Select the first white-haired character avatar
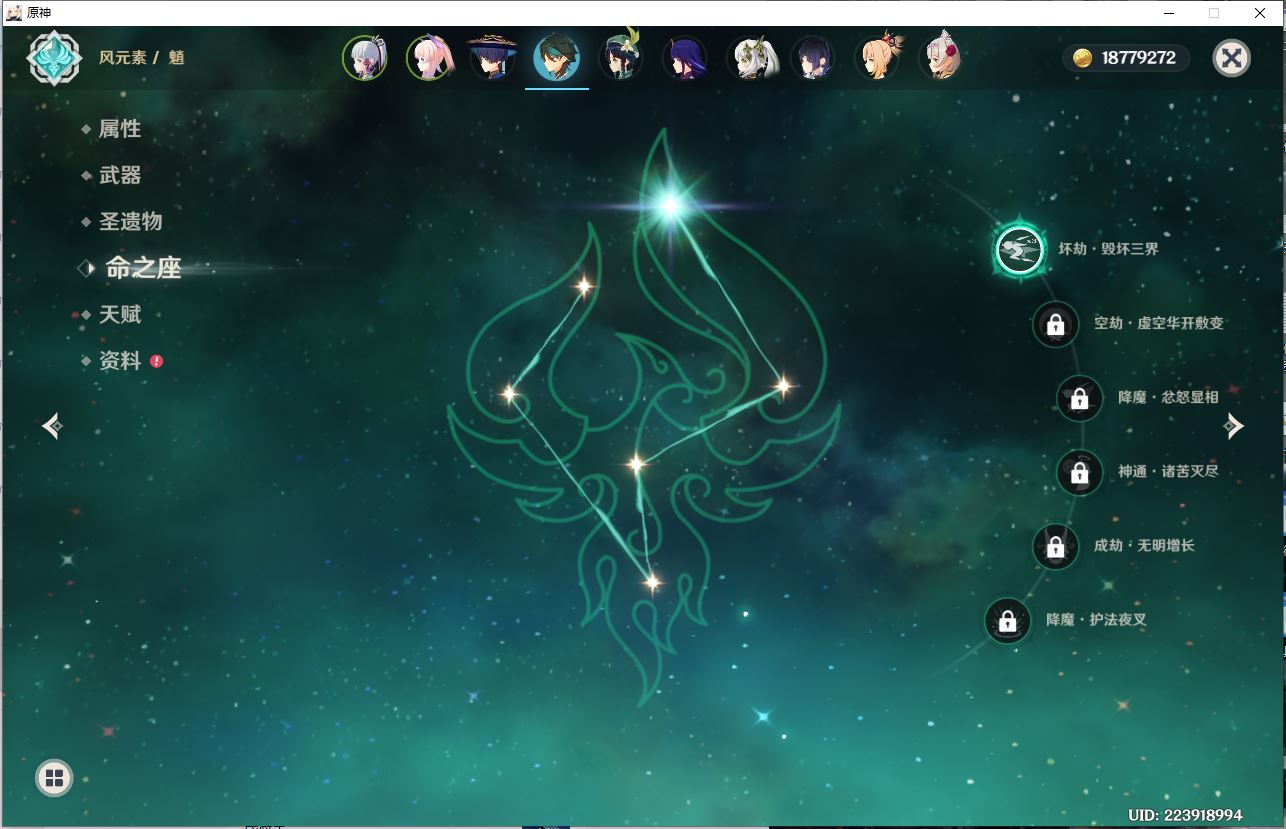1286x829 pixels. [365, 58]
